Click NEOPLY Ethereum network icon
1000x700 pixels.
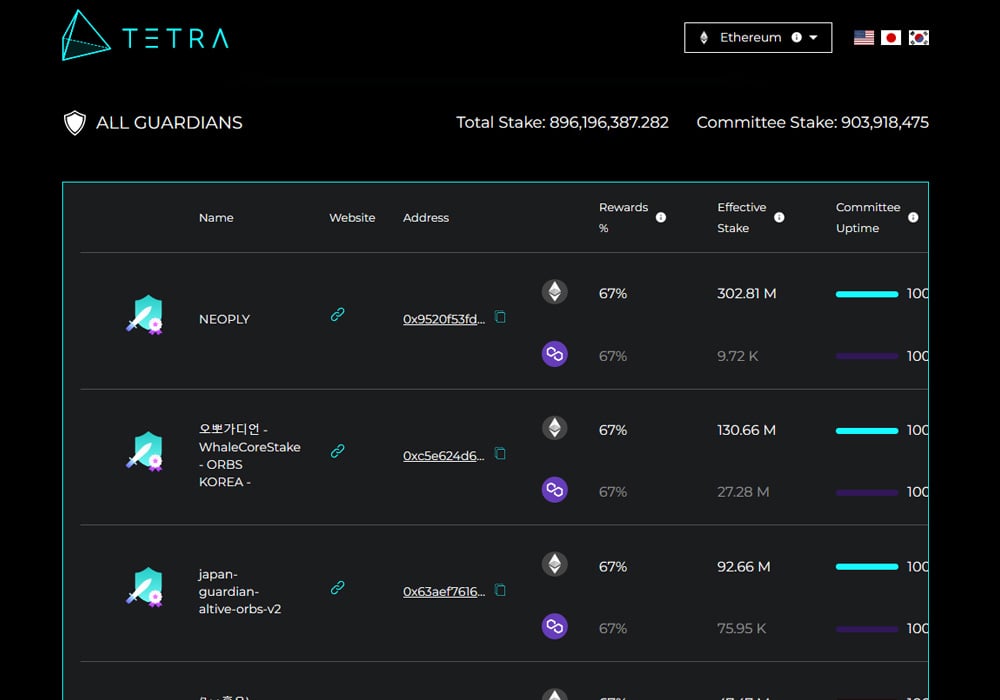[555, 292]
